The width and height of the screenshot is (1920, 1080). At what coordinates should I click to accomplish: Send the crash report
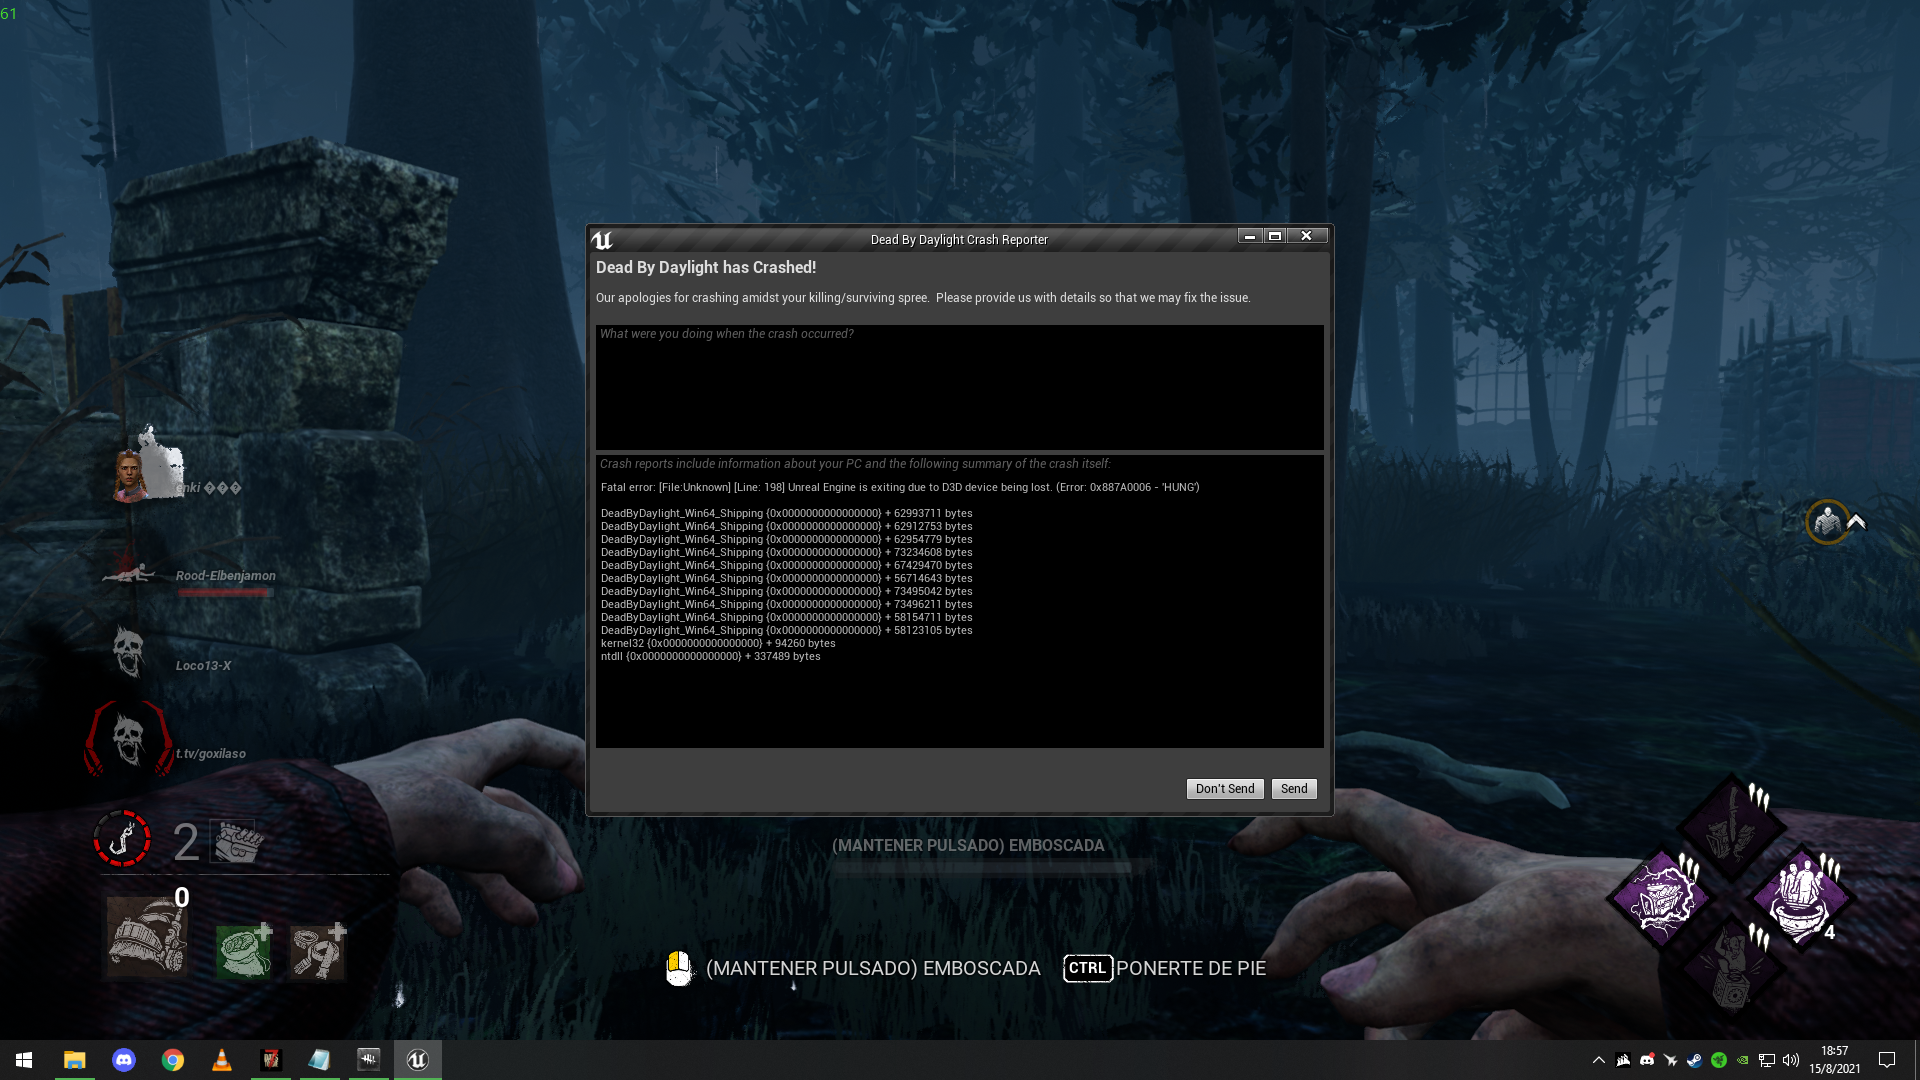click(x=1293, y=789)
